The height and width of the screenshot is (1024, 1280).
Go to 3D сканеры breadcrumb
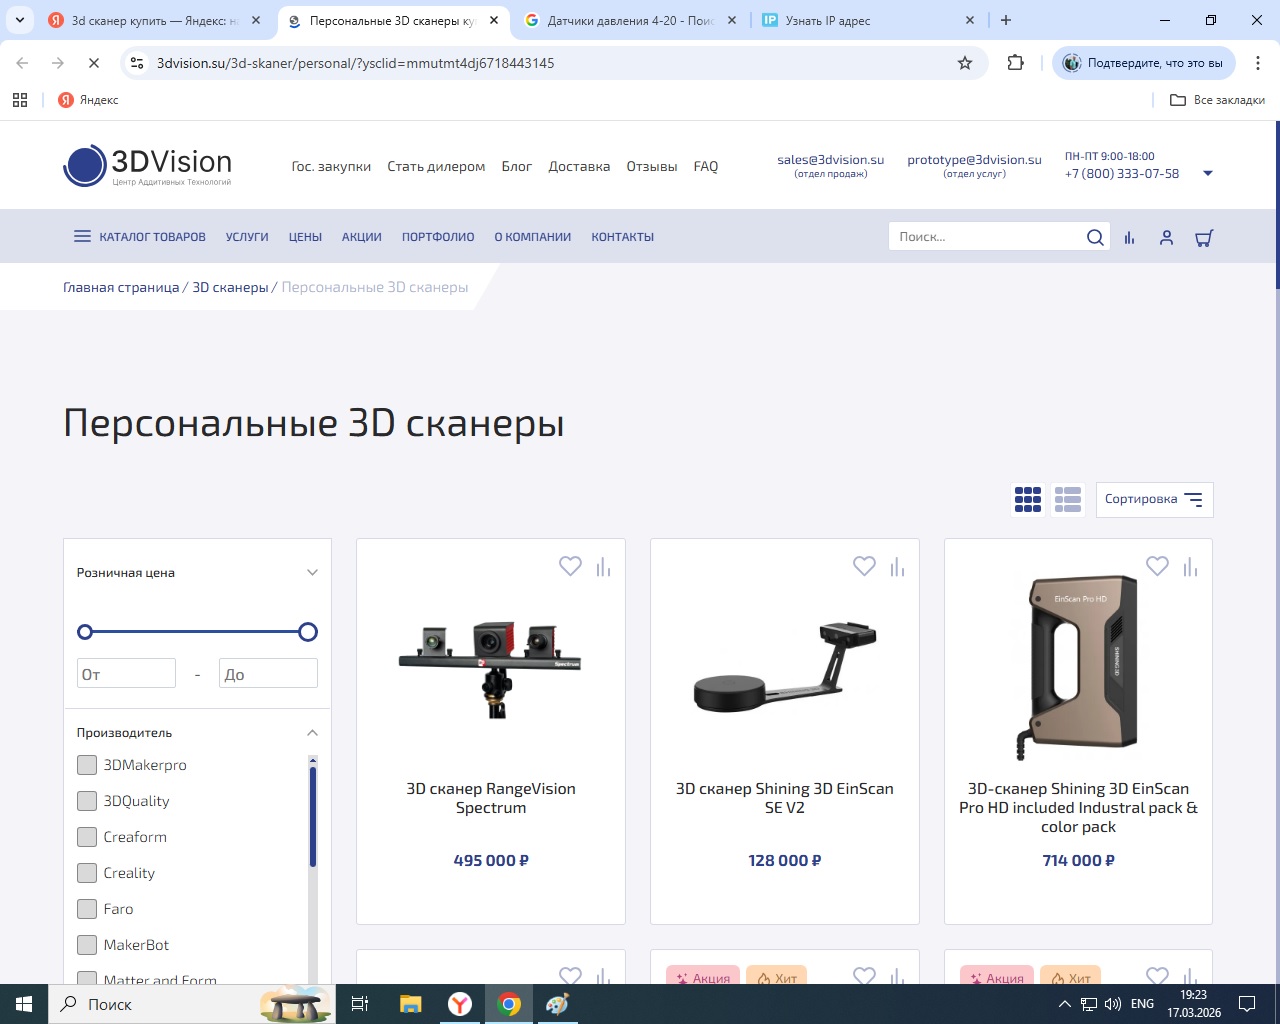[x=230, y=287]
